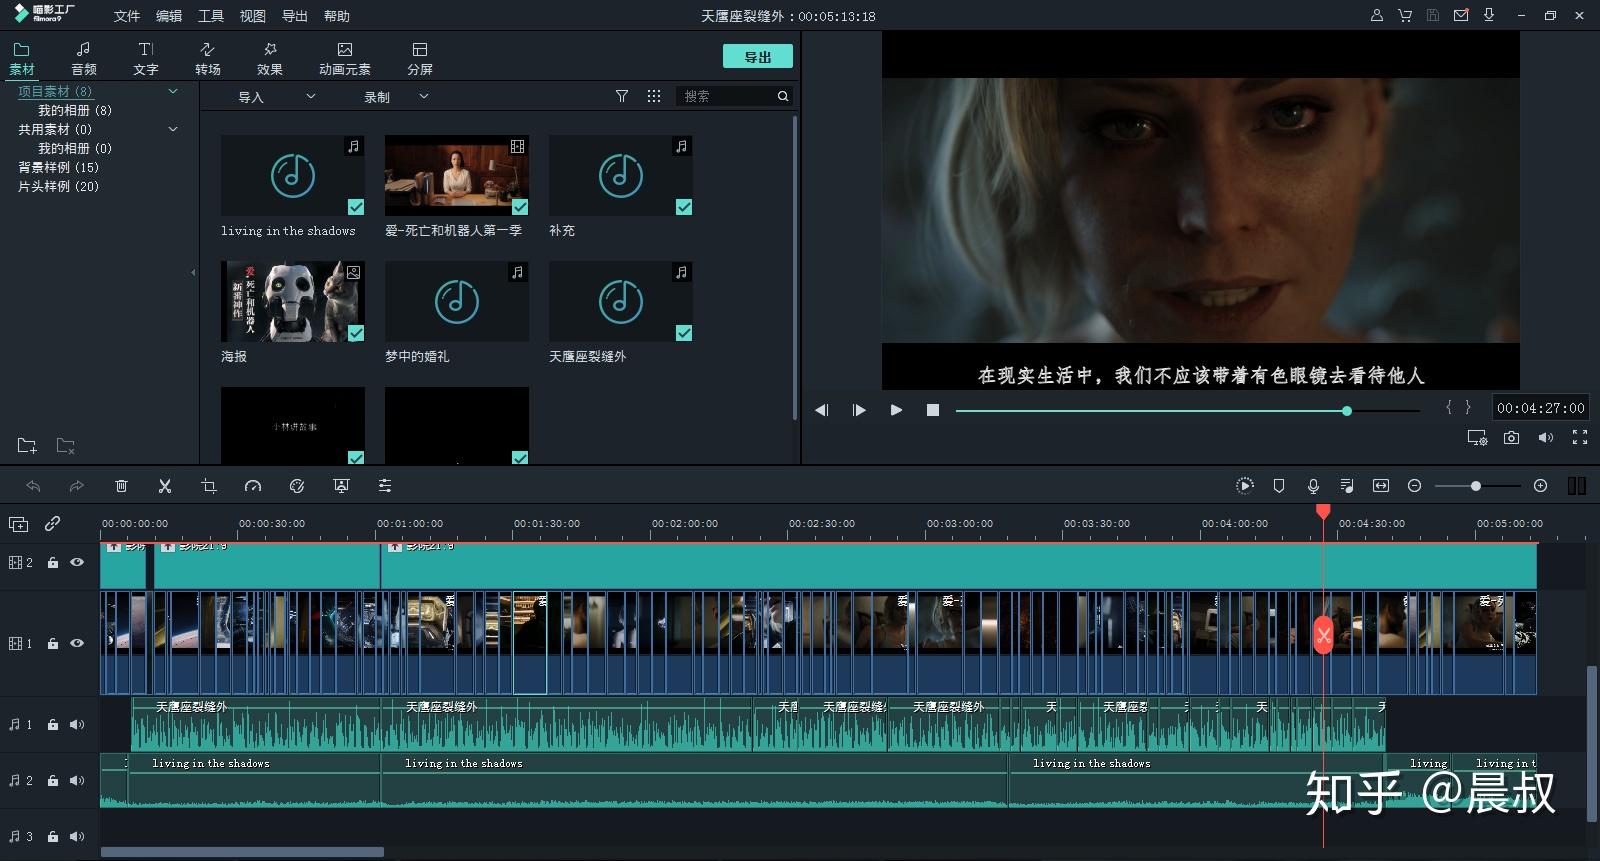Select 片头样例 (20) in the library

click(58, 186)
